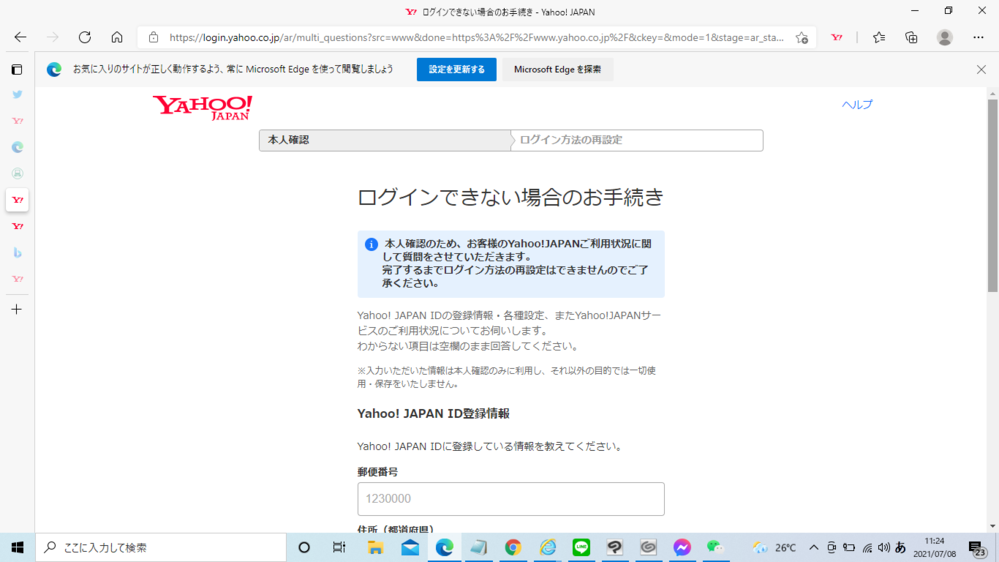Switch to the Twitter vertical tab
999x562 pixels.
17,94
